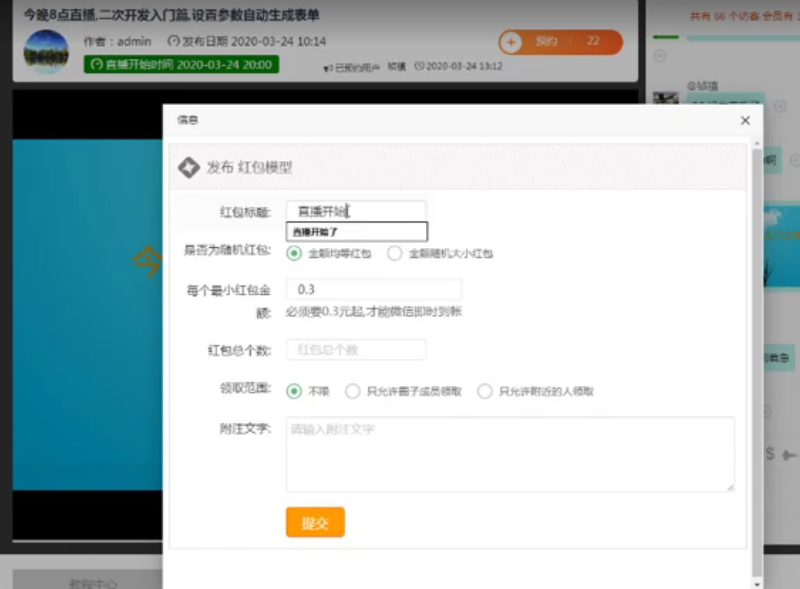Click the 附注文字 textarea

(x=510, y=454)
